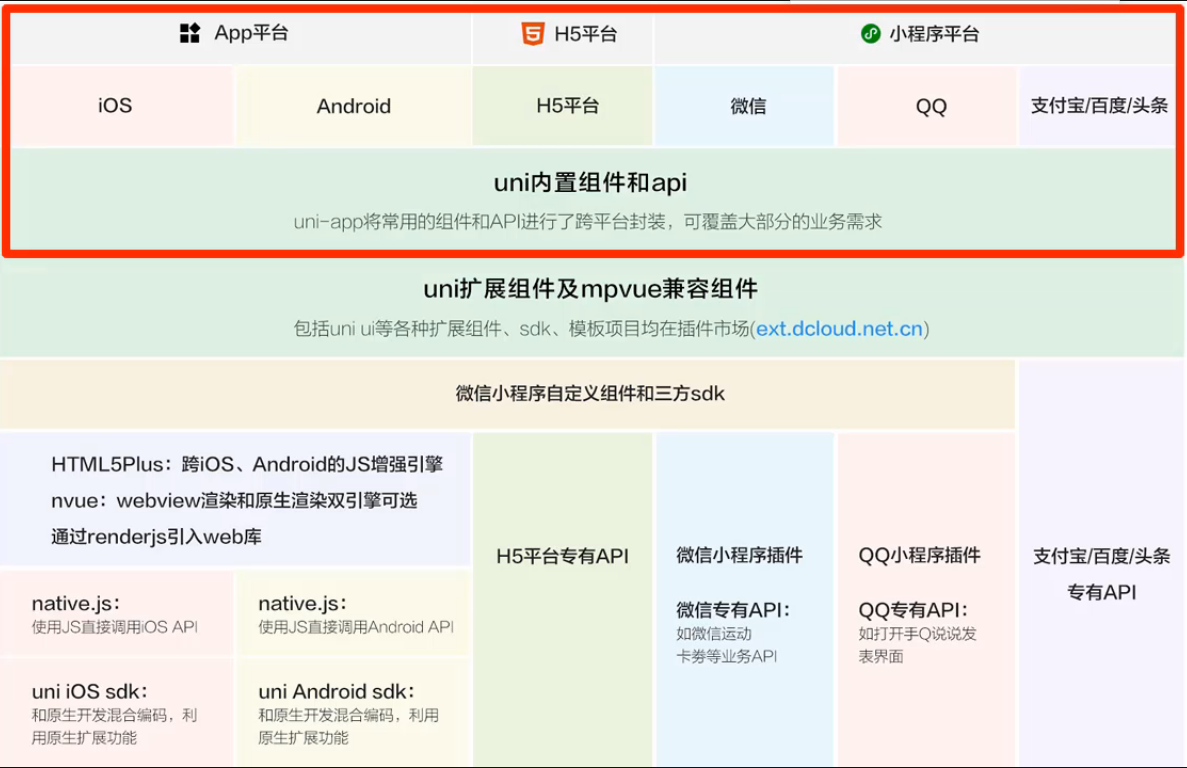Click the HTML5Plus JS增强引擎 line

pos(247,464)
